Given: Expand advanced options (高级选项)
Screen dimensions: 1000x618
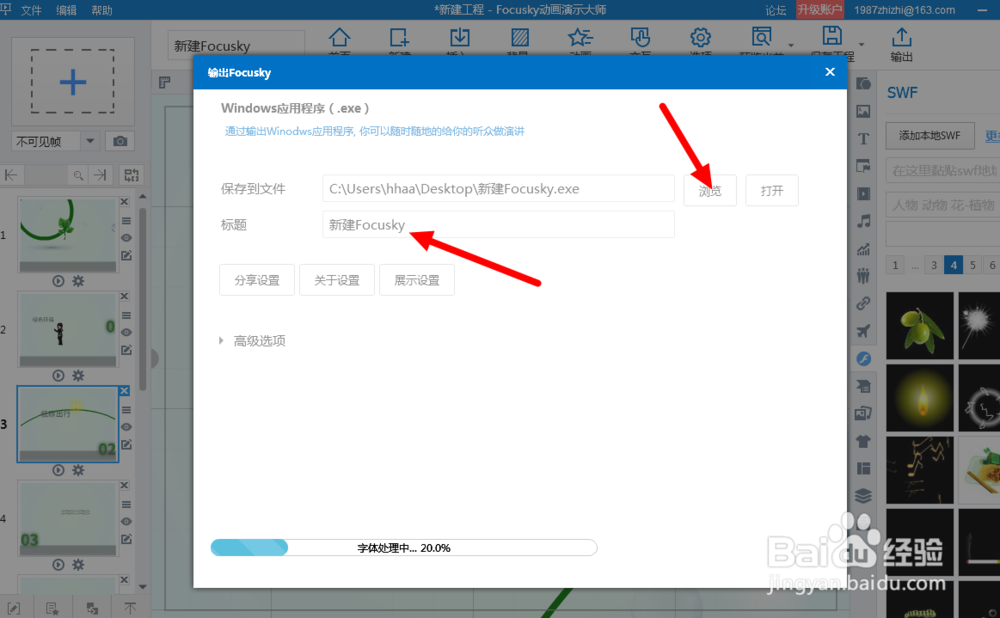Looking at the screenshot, I should pos(253,341).
